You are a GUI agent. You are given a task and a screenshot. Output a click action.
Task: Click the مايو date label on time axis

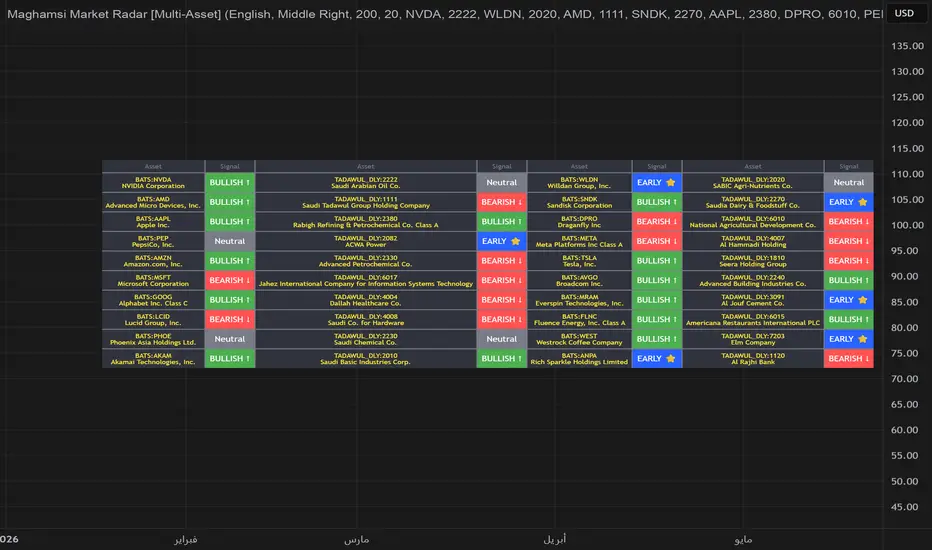coord(743,539)
